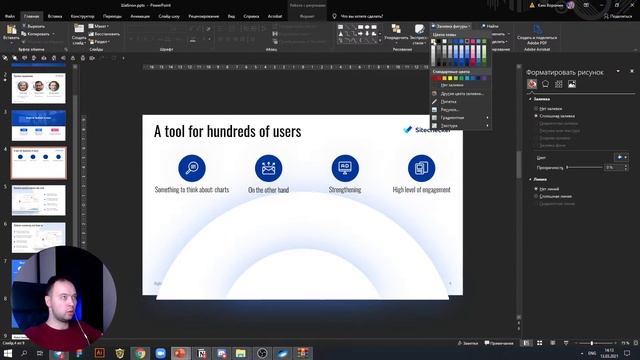Open the Size & Properties icon in the format pane

click(558, 84)
